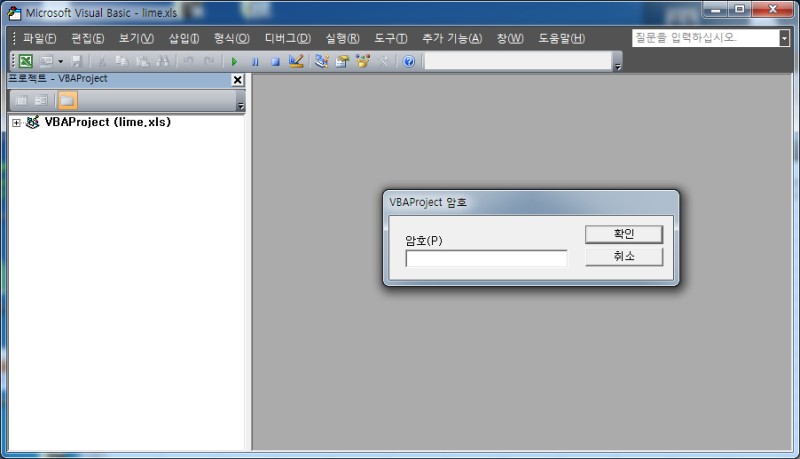Click the Copy icon in toolbar

point(121,61)
